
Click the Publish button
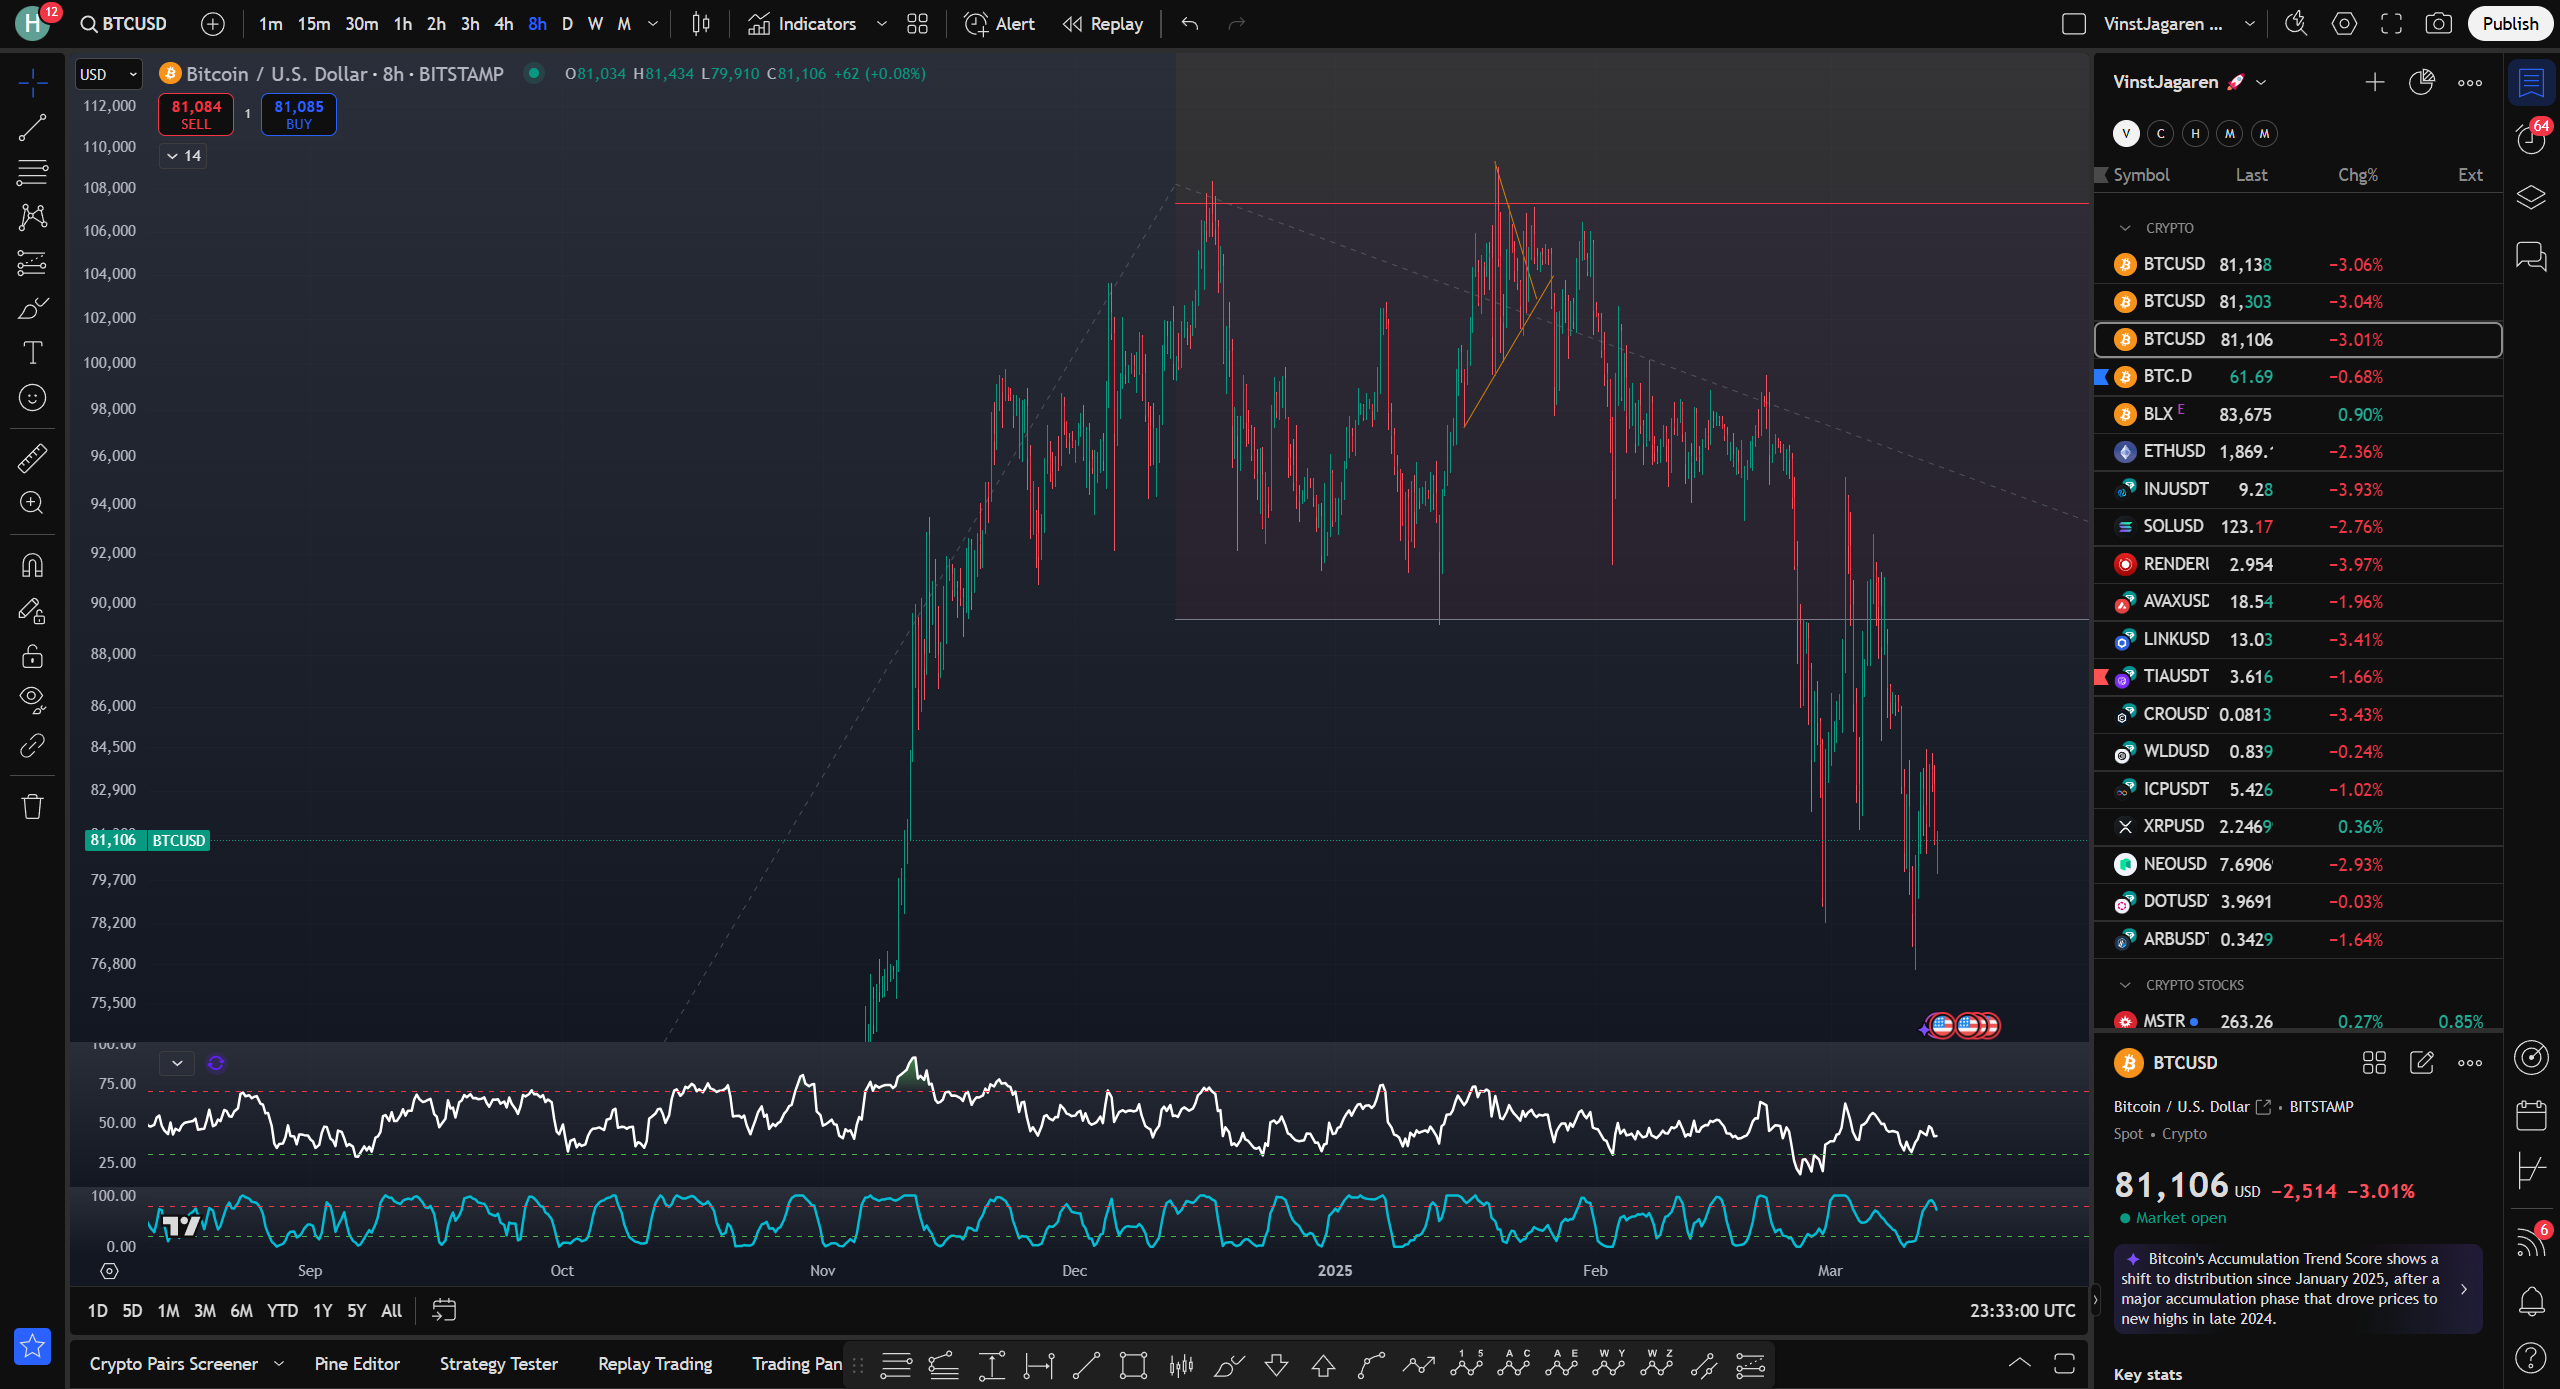2509,24
